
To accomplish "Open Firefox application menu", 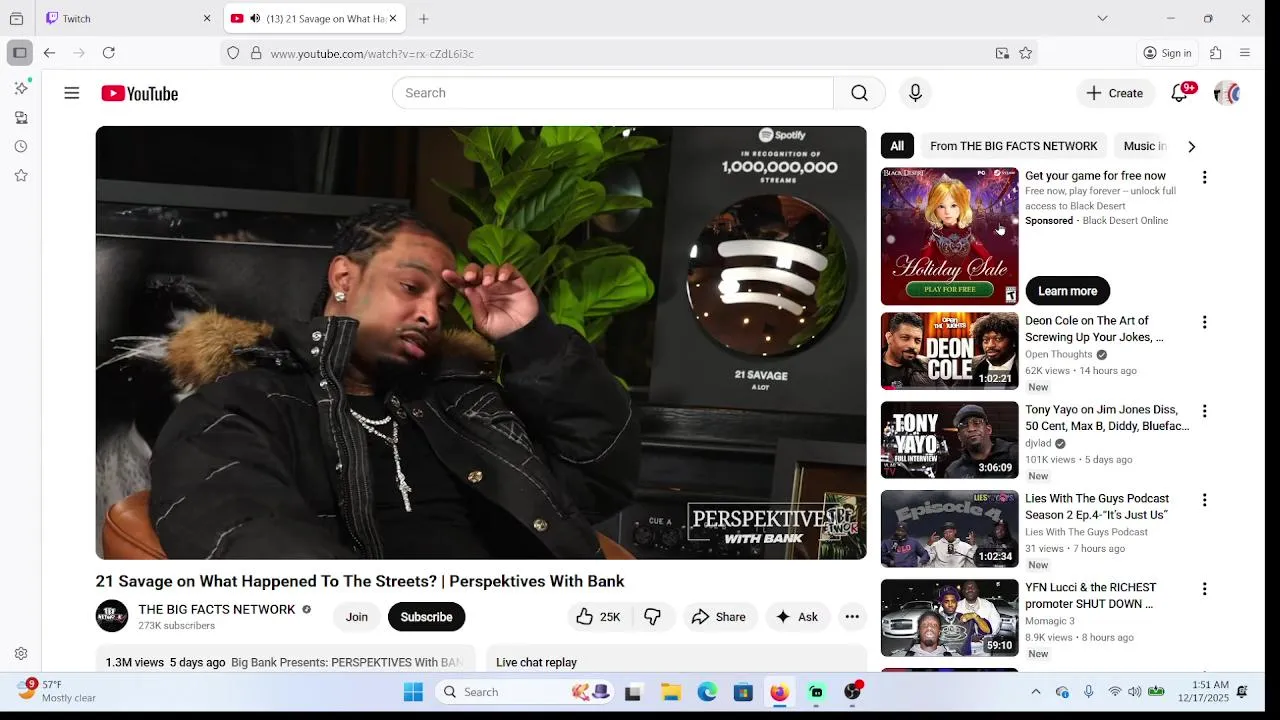I will (x=1245, y=53).
